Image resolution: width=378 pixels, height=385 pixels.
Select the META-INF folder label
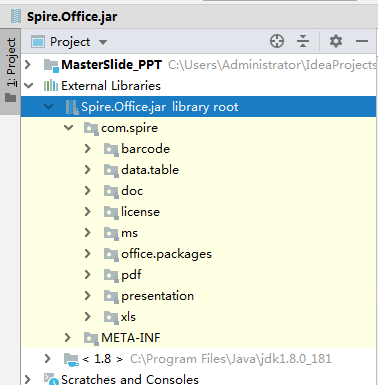pos(131,338)
